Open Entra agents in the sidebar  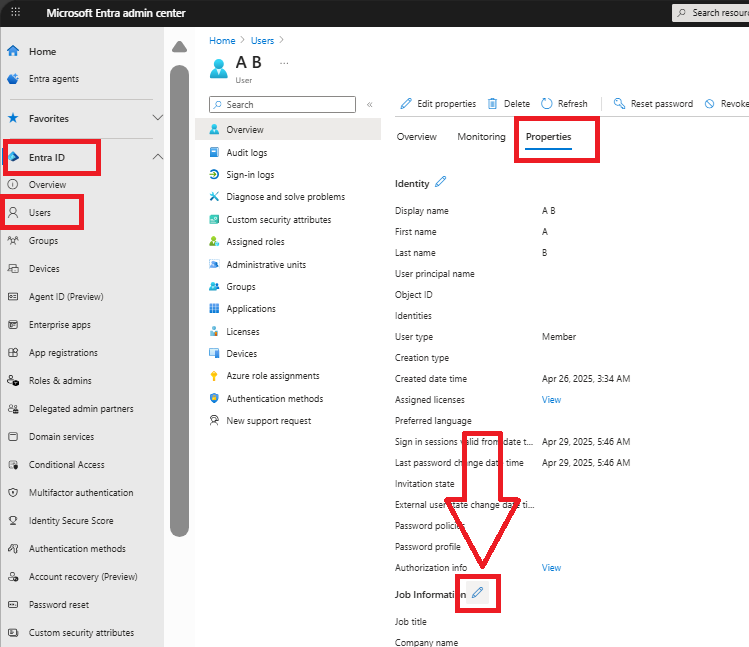pyautogui.click(x=54, y=79)
